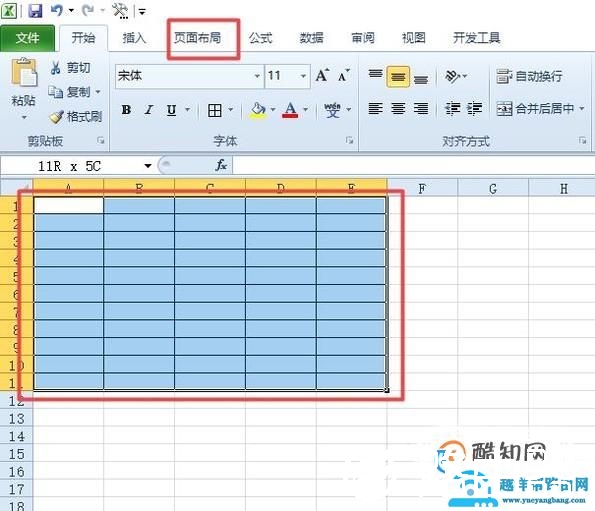The width and height of the screenshot is (595, 511).
Task: Open the 字体 font dialog launcher
Action: tap(349, 141)
